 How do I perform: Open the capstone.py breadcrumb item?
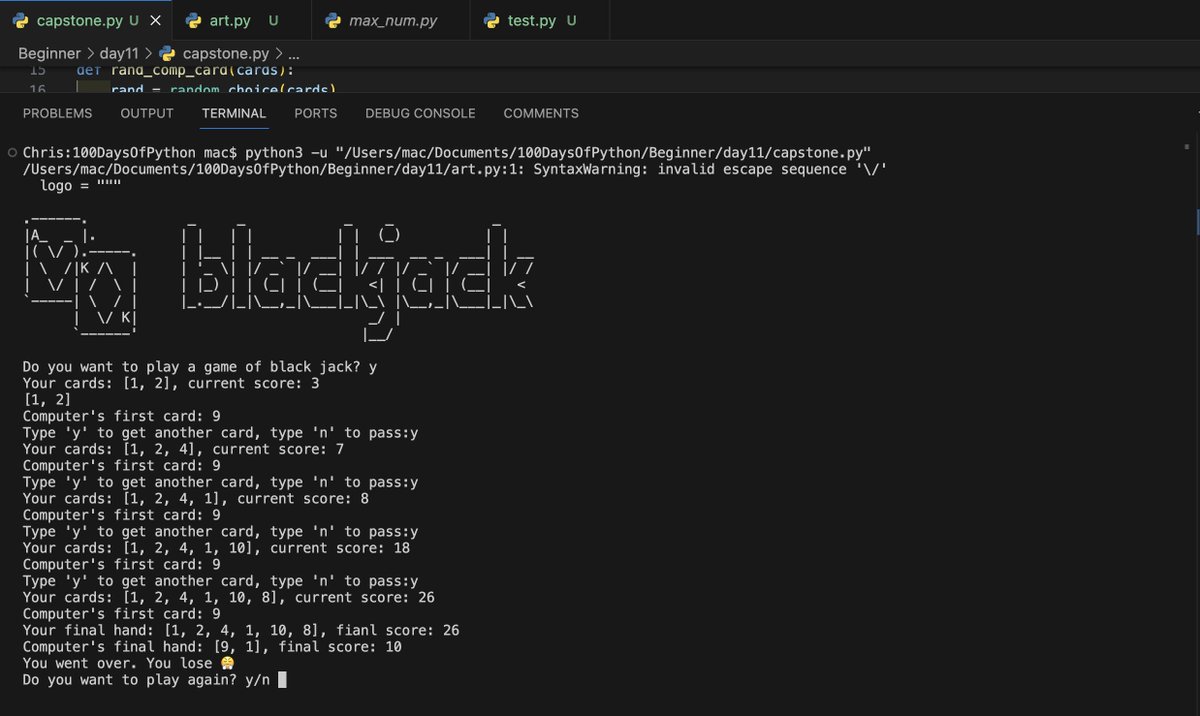(226, 53)
